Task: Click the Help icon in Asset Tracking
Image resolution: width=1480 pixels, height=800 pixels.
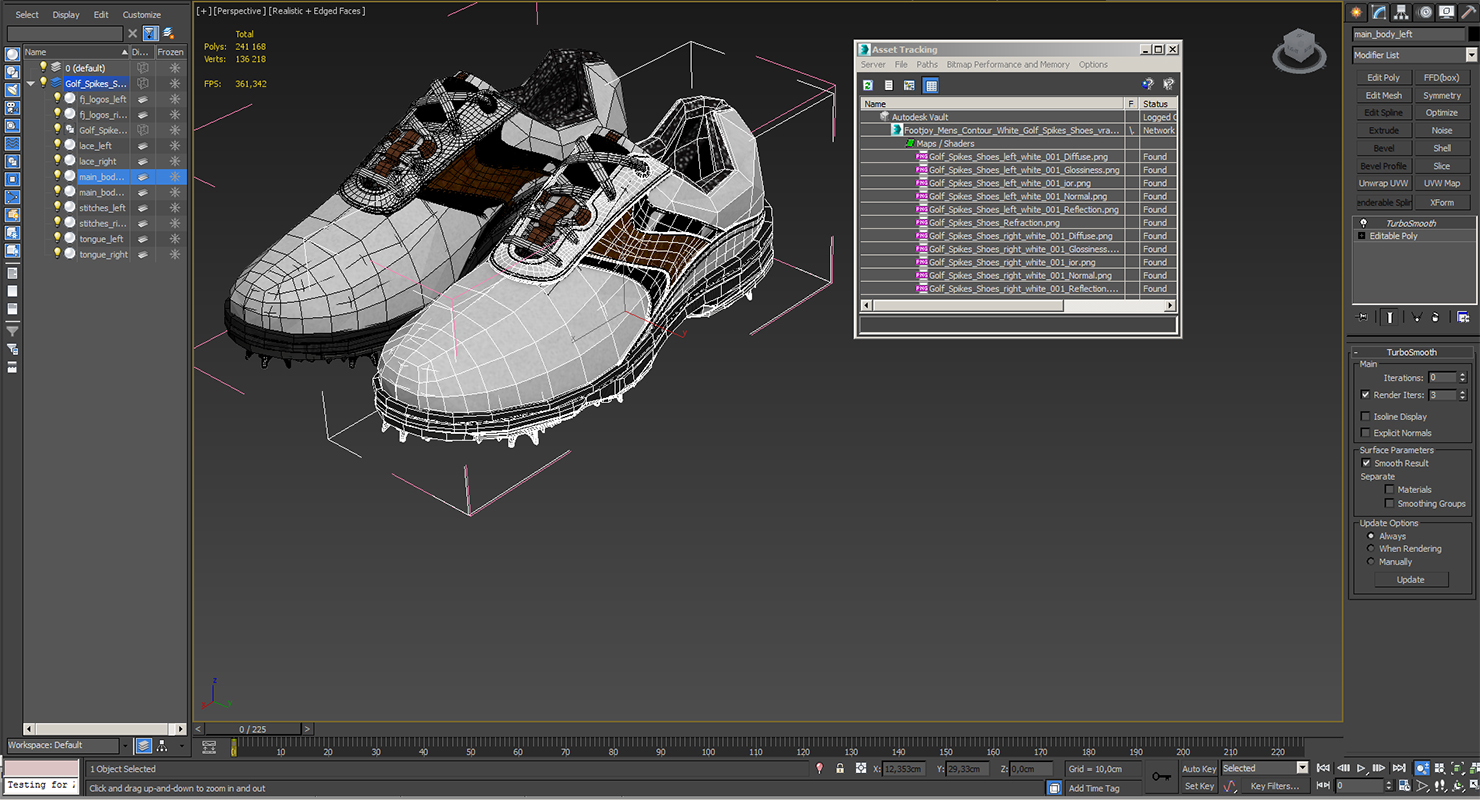Action: point(1147,86)
